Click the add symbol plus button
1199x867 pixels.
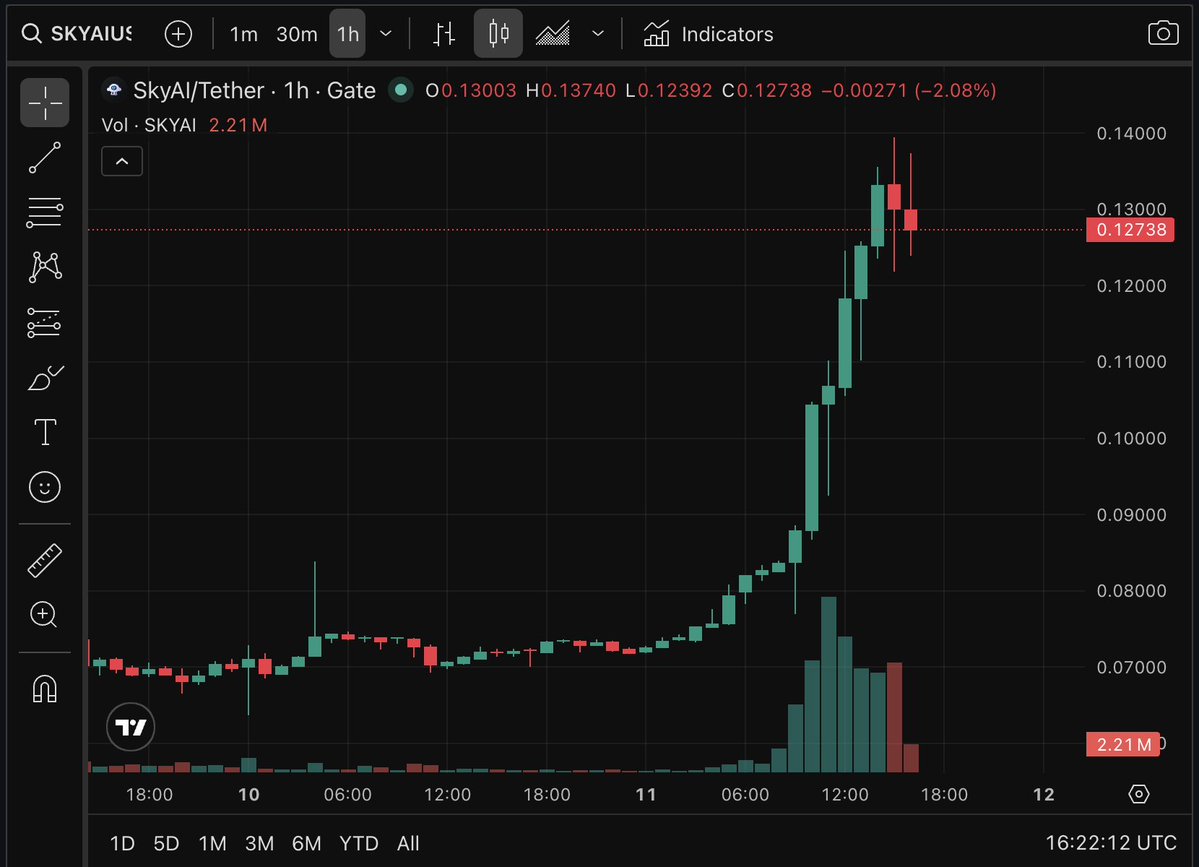[x=178, y=34]
